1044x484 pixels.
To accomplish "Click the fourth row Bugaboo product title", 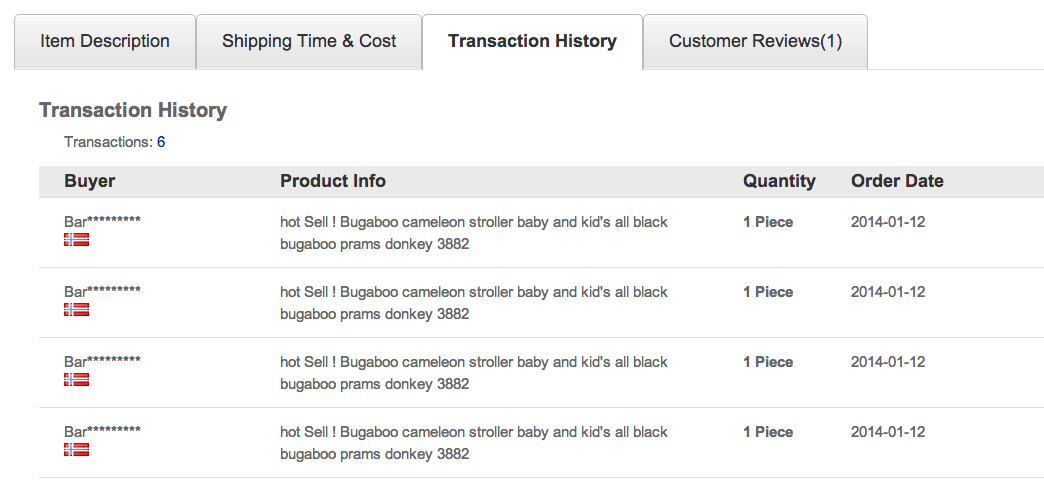I will [x=473, y=443].
